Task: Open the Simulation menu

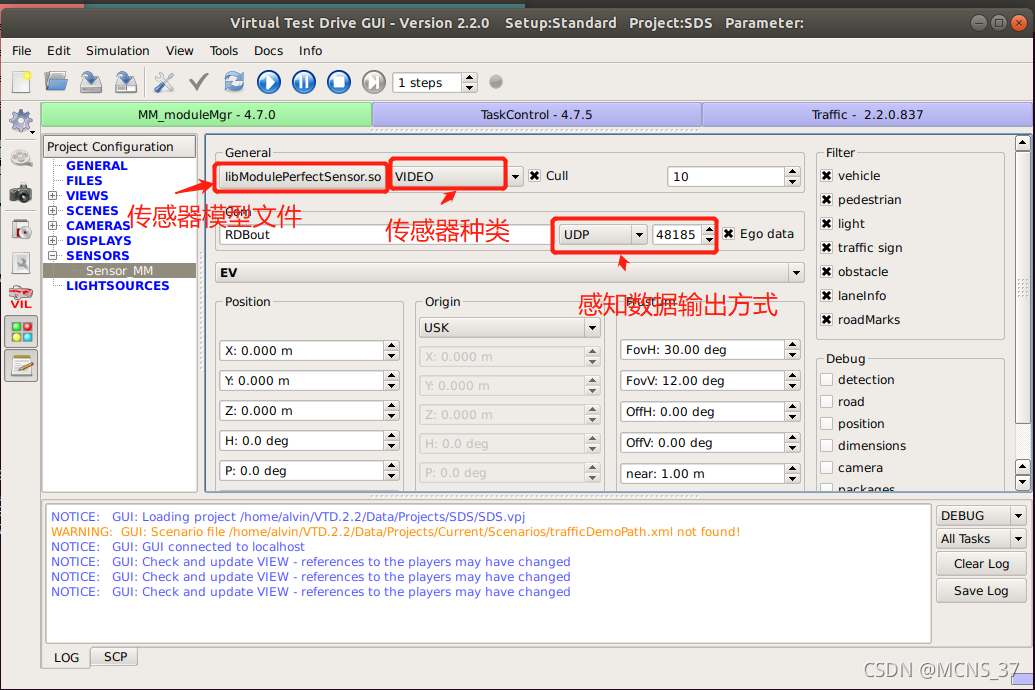Action: click(117, 50)
